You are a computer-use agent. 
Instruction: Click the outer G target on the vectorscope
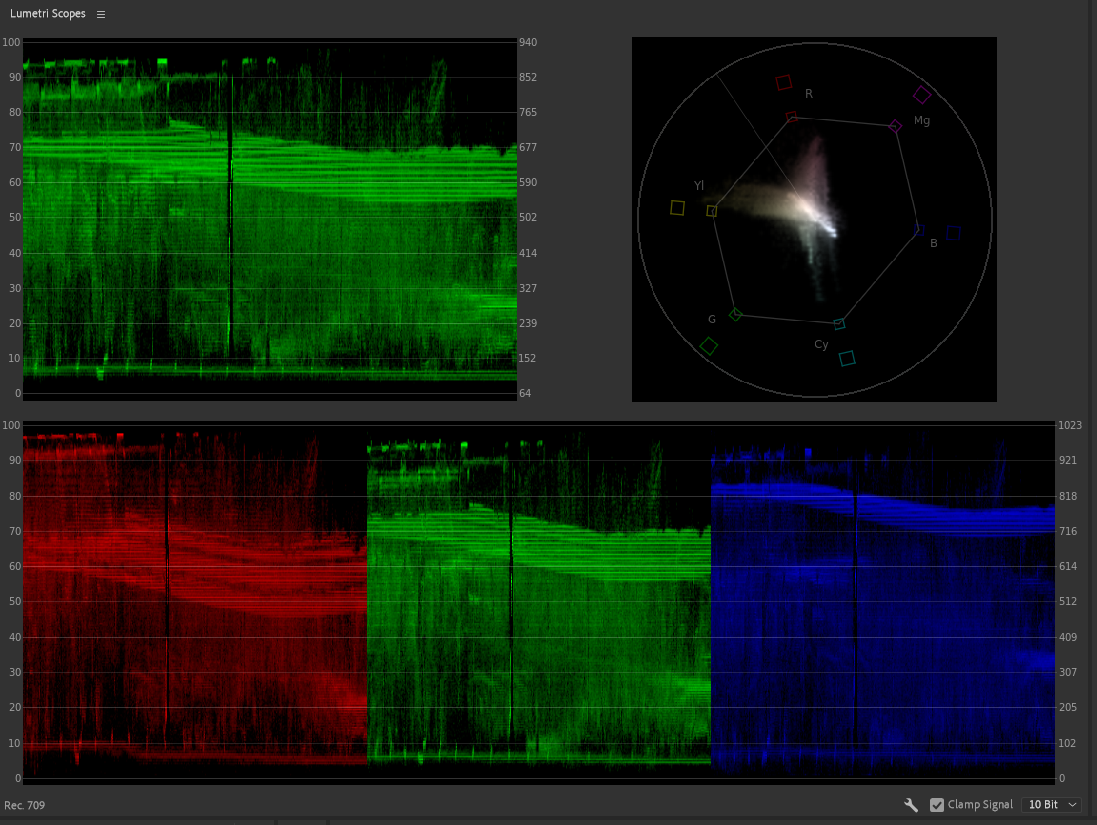click(709, 345)
